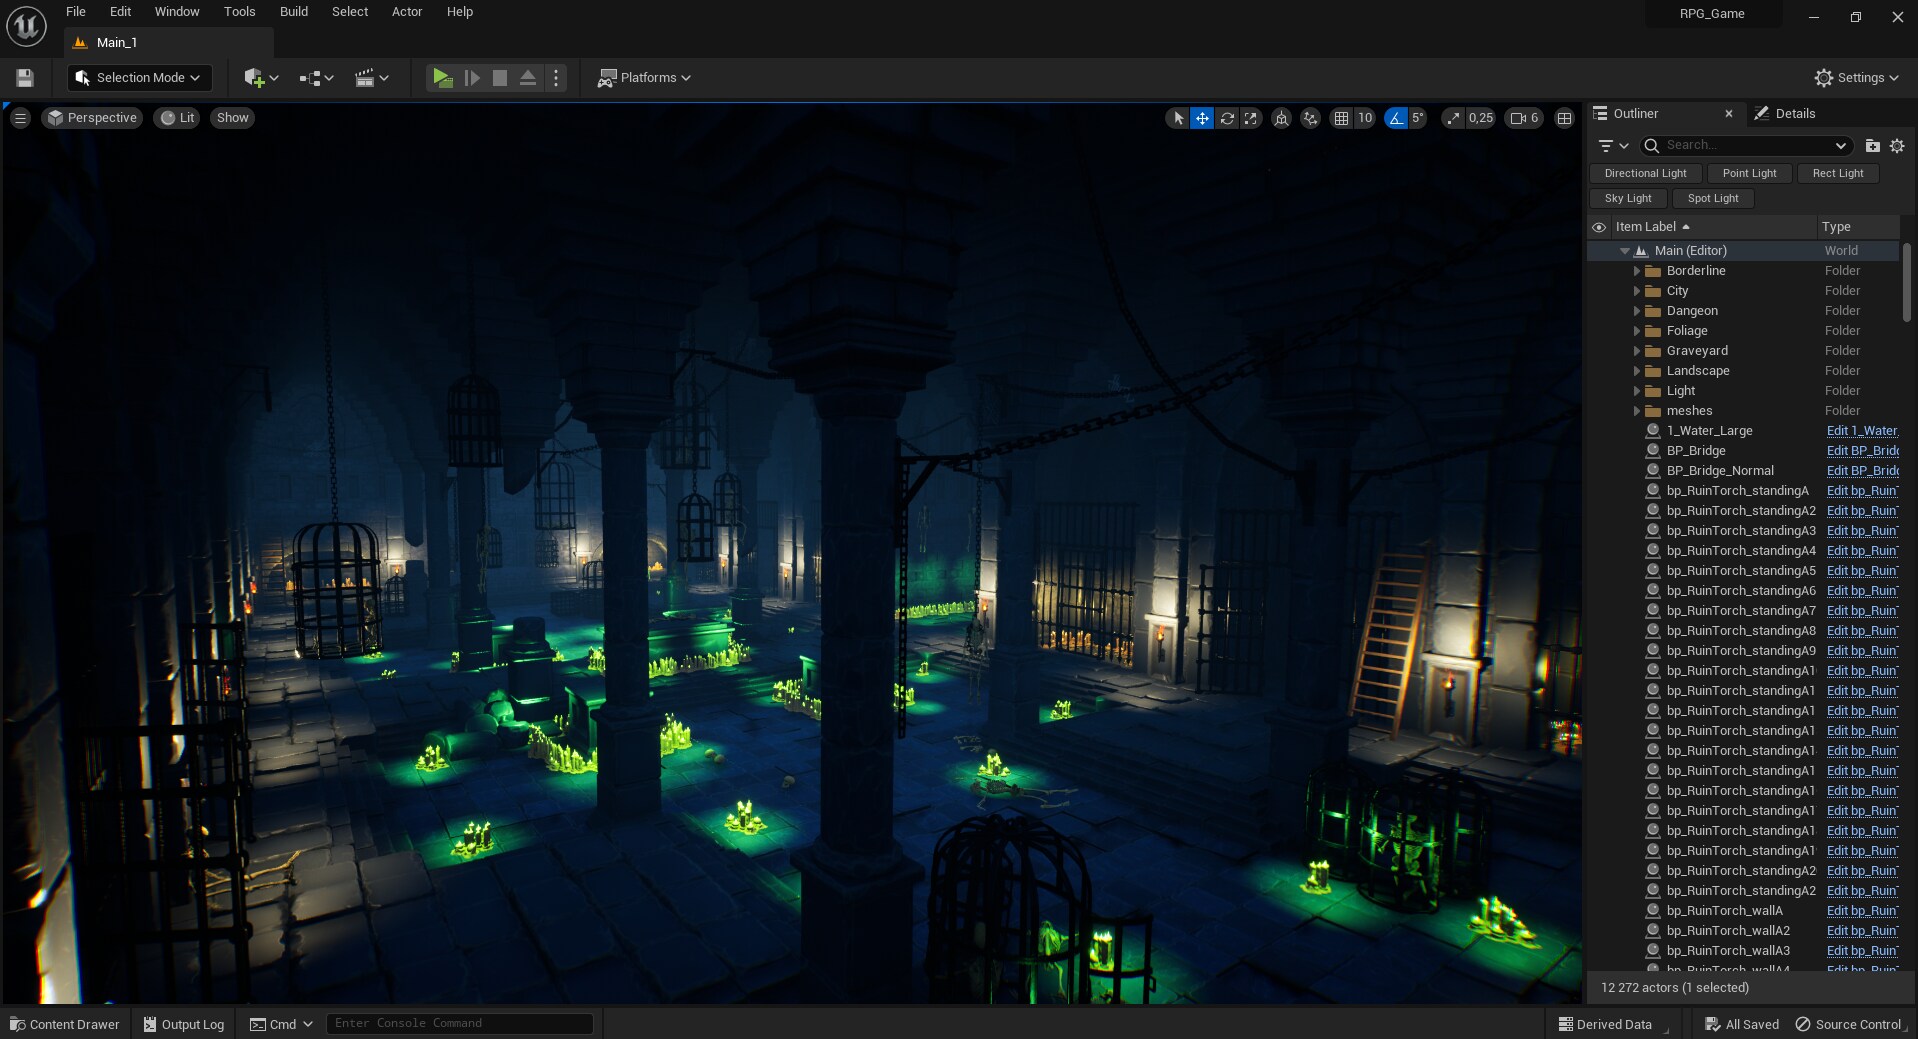Open the Selection Mode dropdown
The height and width of the screenshot is (1039, 1918).
point(139,78)
